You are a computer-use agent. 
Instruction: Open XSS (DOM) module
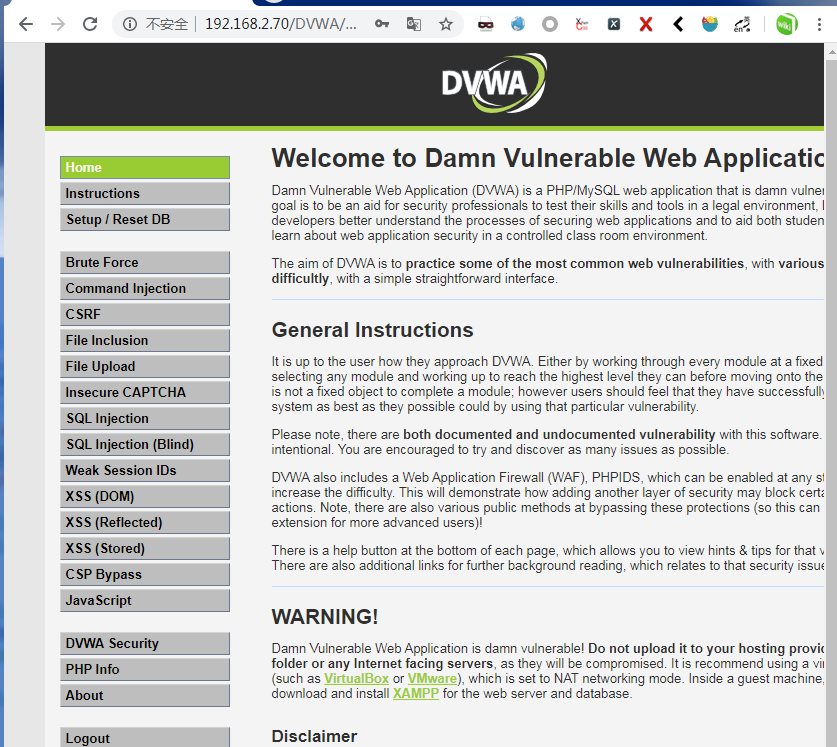pyautogui.click(x=145, y=497)
